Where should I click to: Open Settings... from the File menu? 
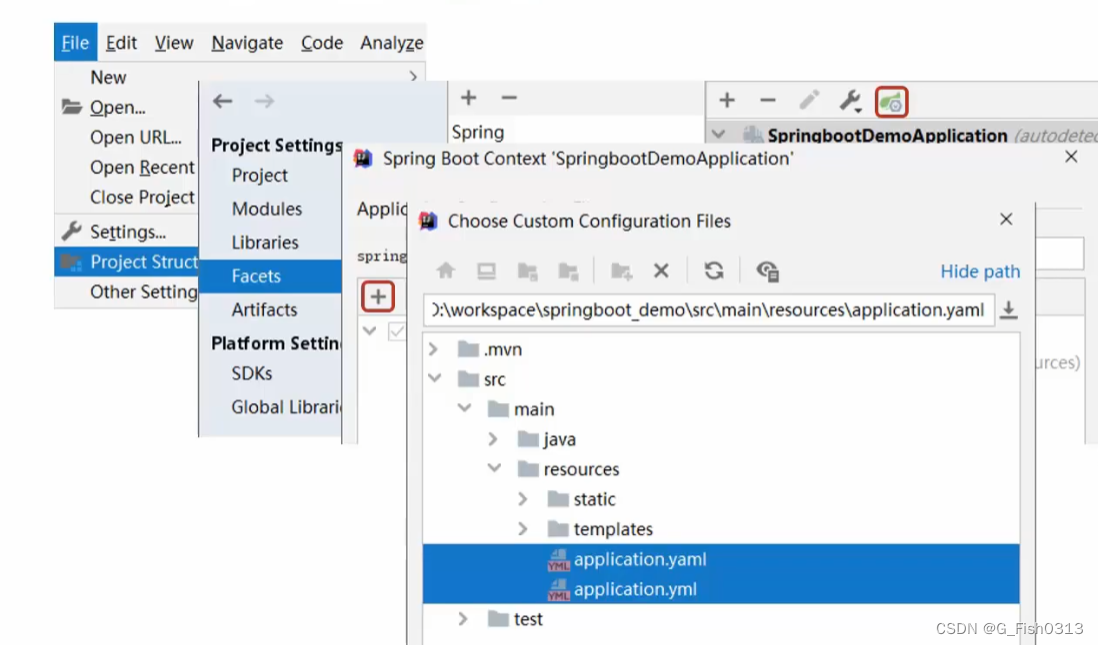click(x=127, y=232)
